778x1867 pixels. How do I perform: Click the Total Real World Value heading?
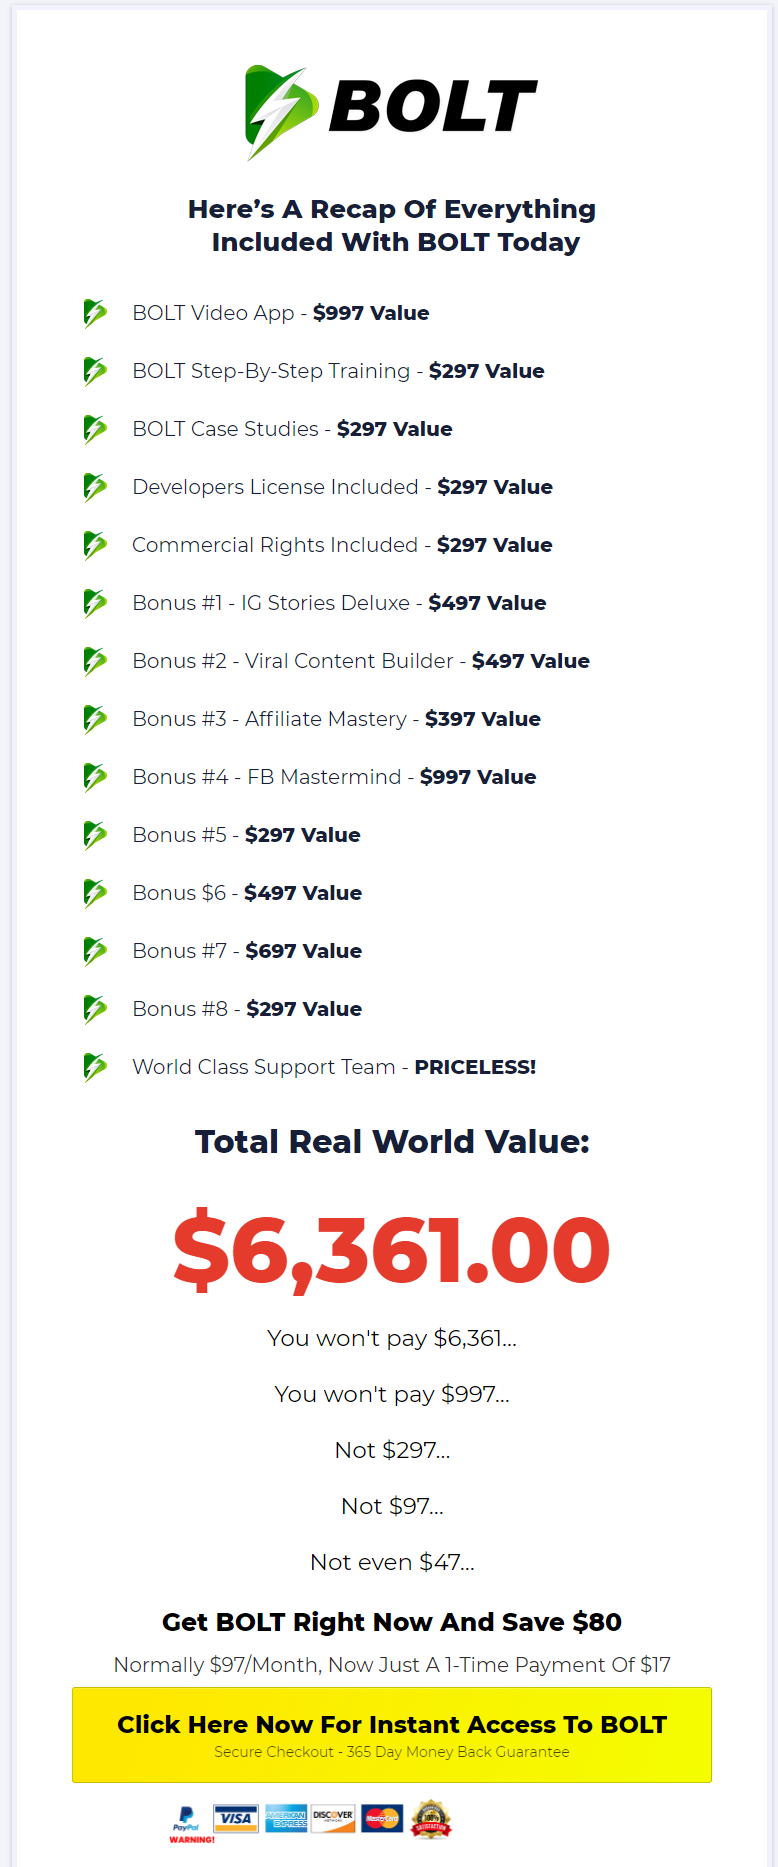pyautogui.click(x=391, y=1142)
